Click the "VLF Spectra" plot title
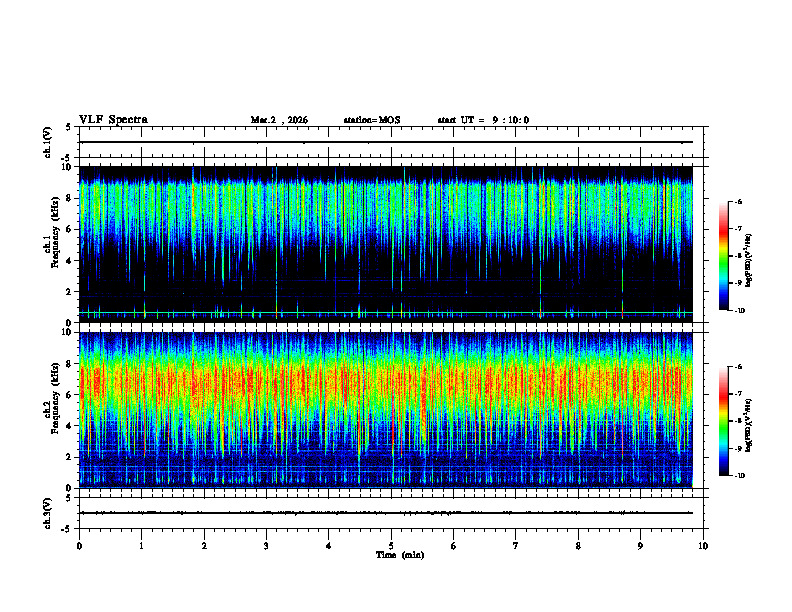The image size is (792, 612). (x=113, y=120)
